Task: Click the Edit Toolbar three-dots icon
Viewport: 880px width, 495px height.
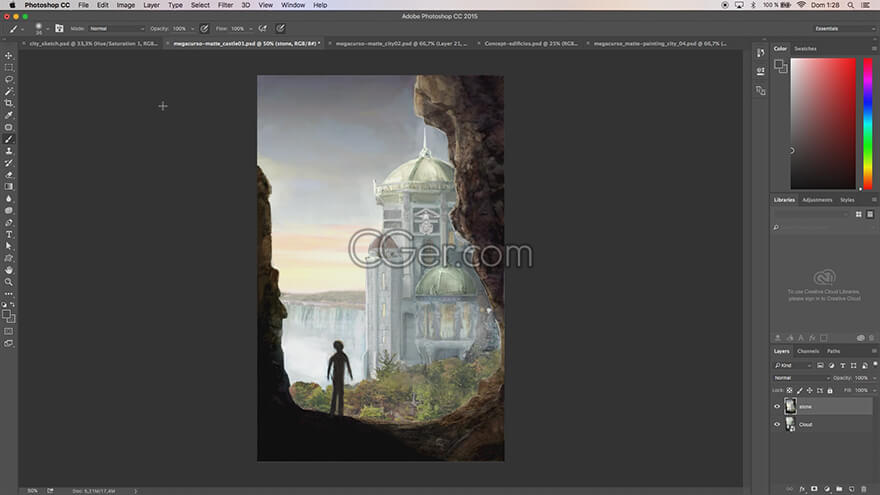Action: tap(8, 294)
